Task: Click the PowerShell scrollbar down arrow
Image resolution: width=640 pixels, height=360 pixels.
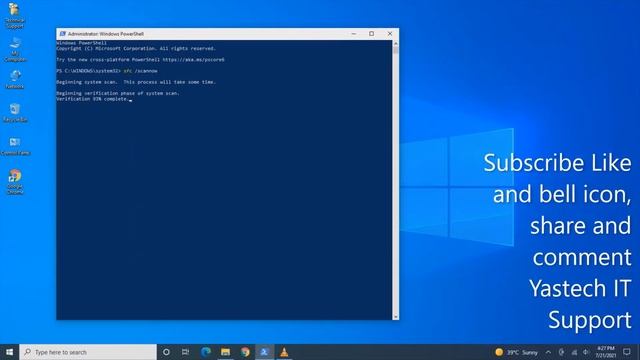Action: (x=396, y=317)
